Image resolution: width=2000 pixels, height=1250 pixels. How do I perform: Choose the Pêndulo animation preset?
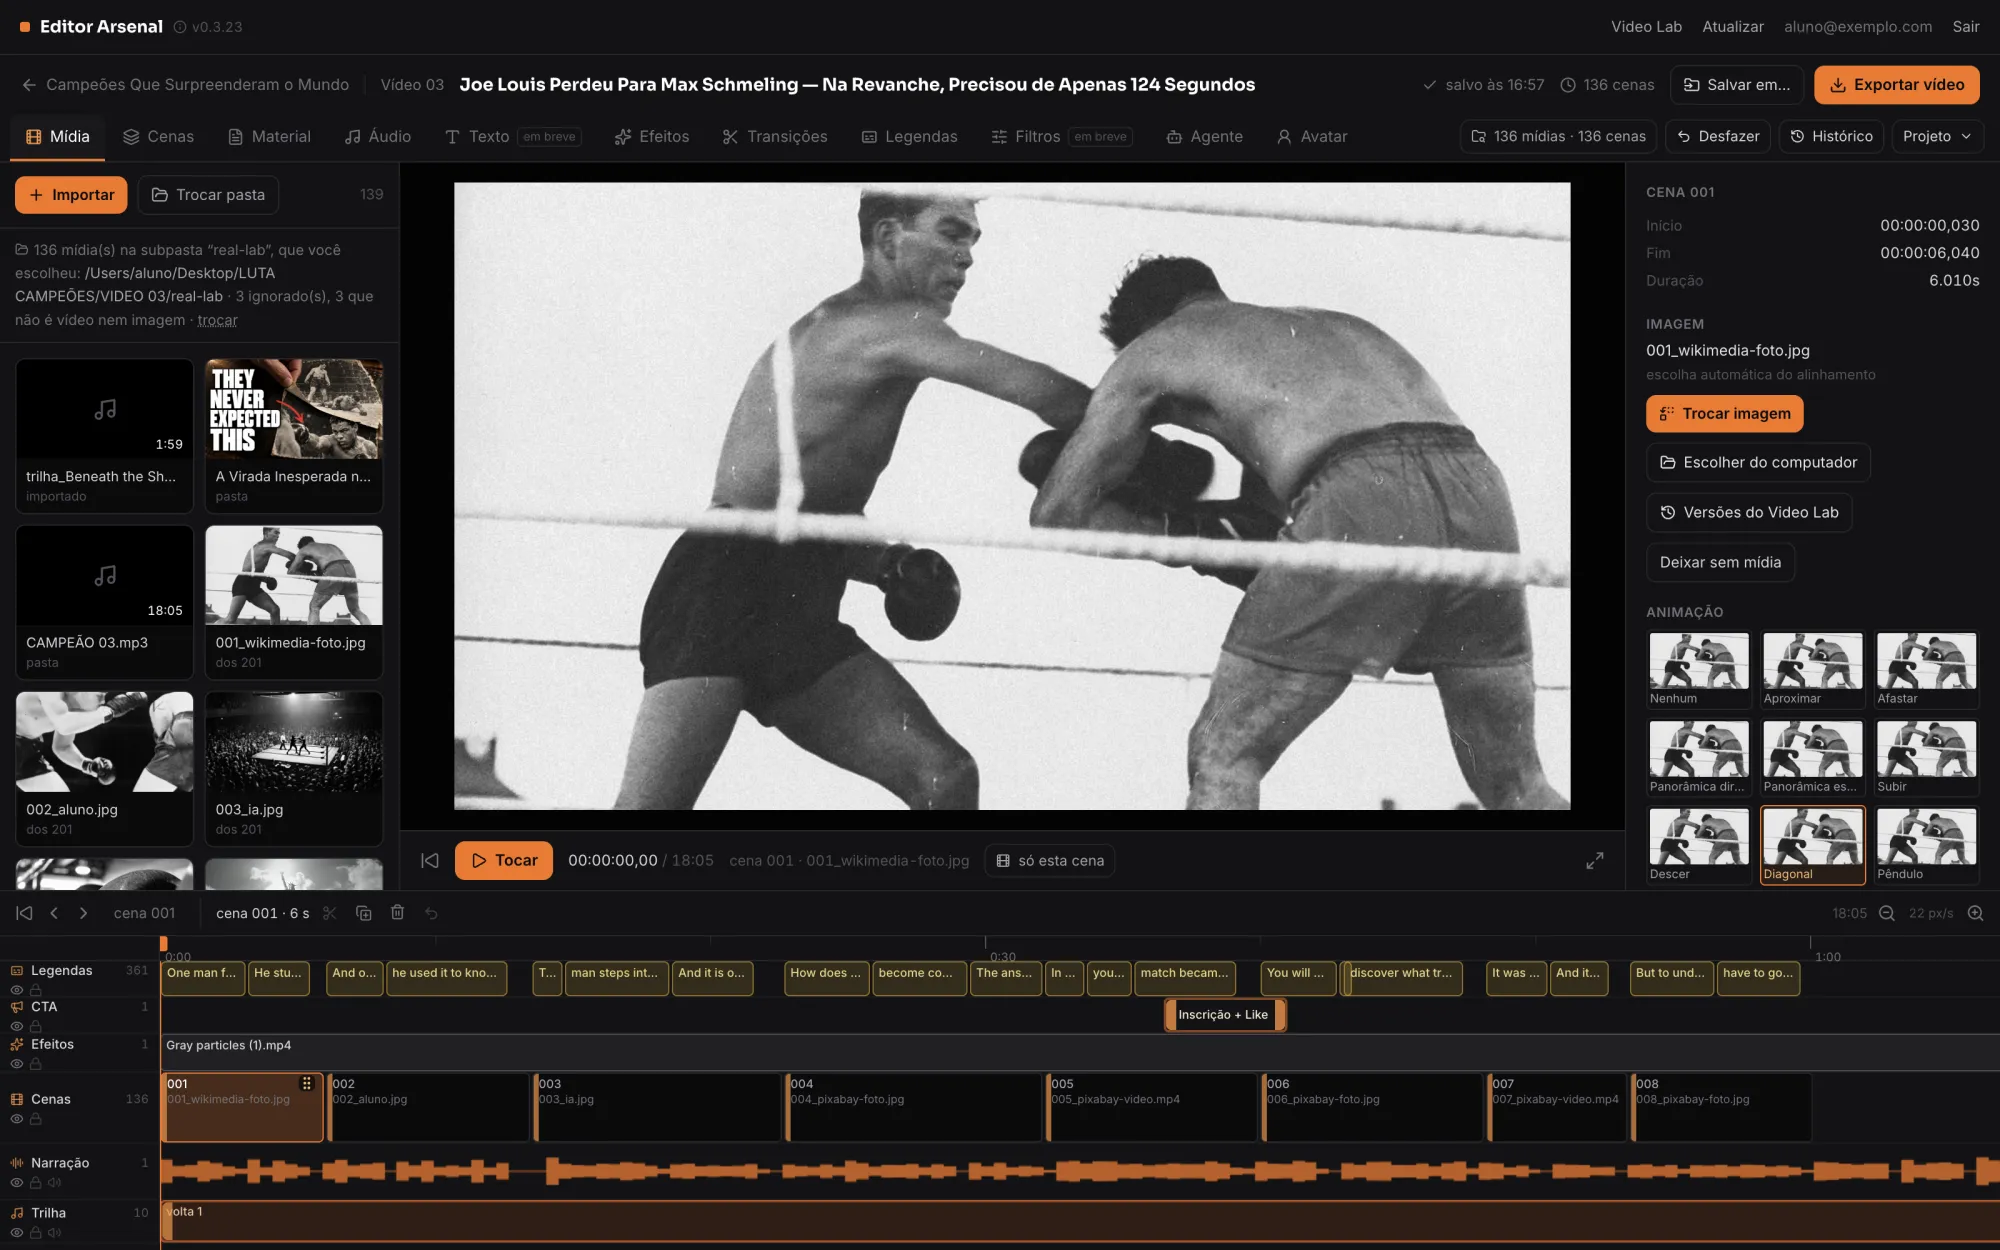1926,845
